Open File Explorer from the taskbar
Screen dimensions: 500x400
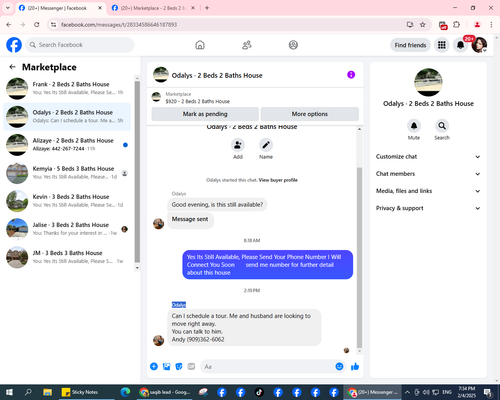coord(48,392)
